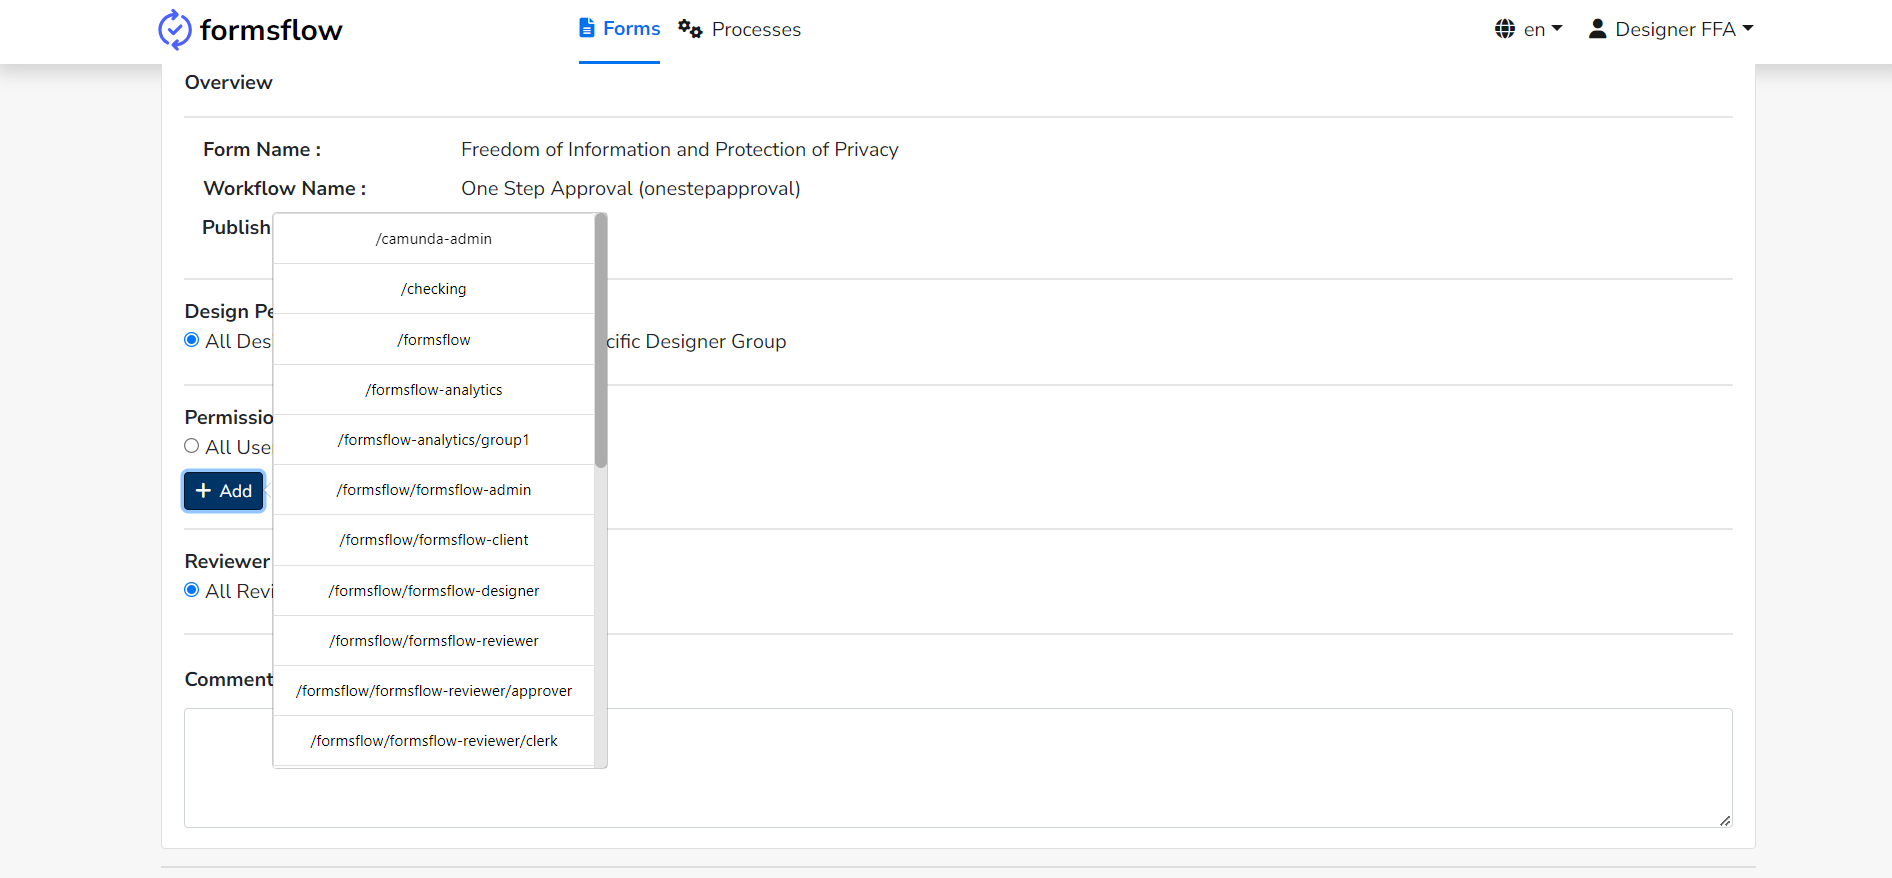
Task: Click the Add button
Action: 224,491
